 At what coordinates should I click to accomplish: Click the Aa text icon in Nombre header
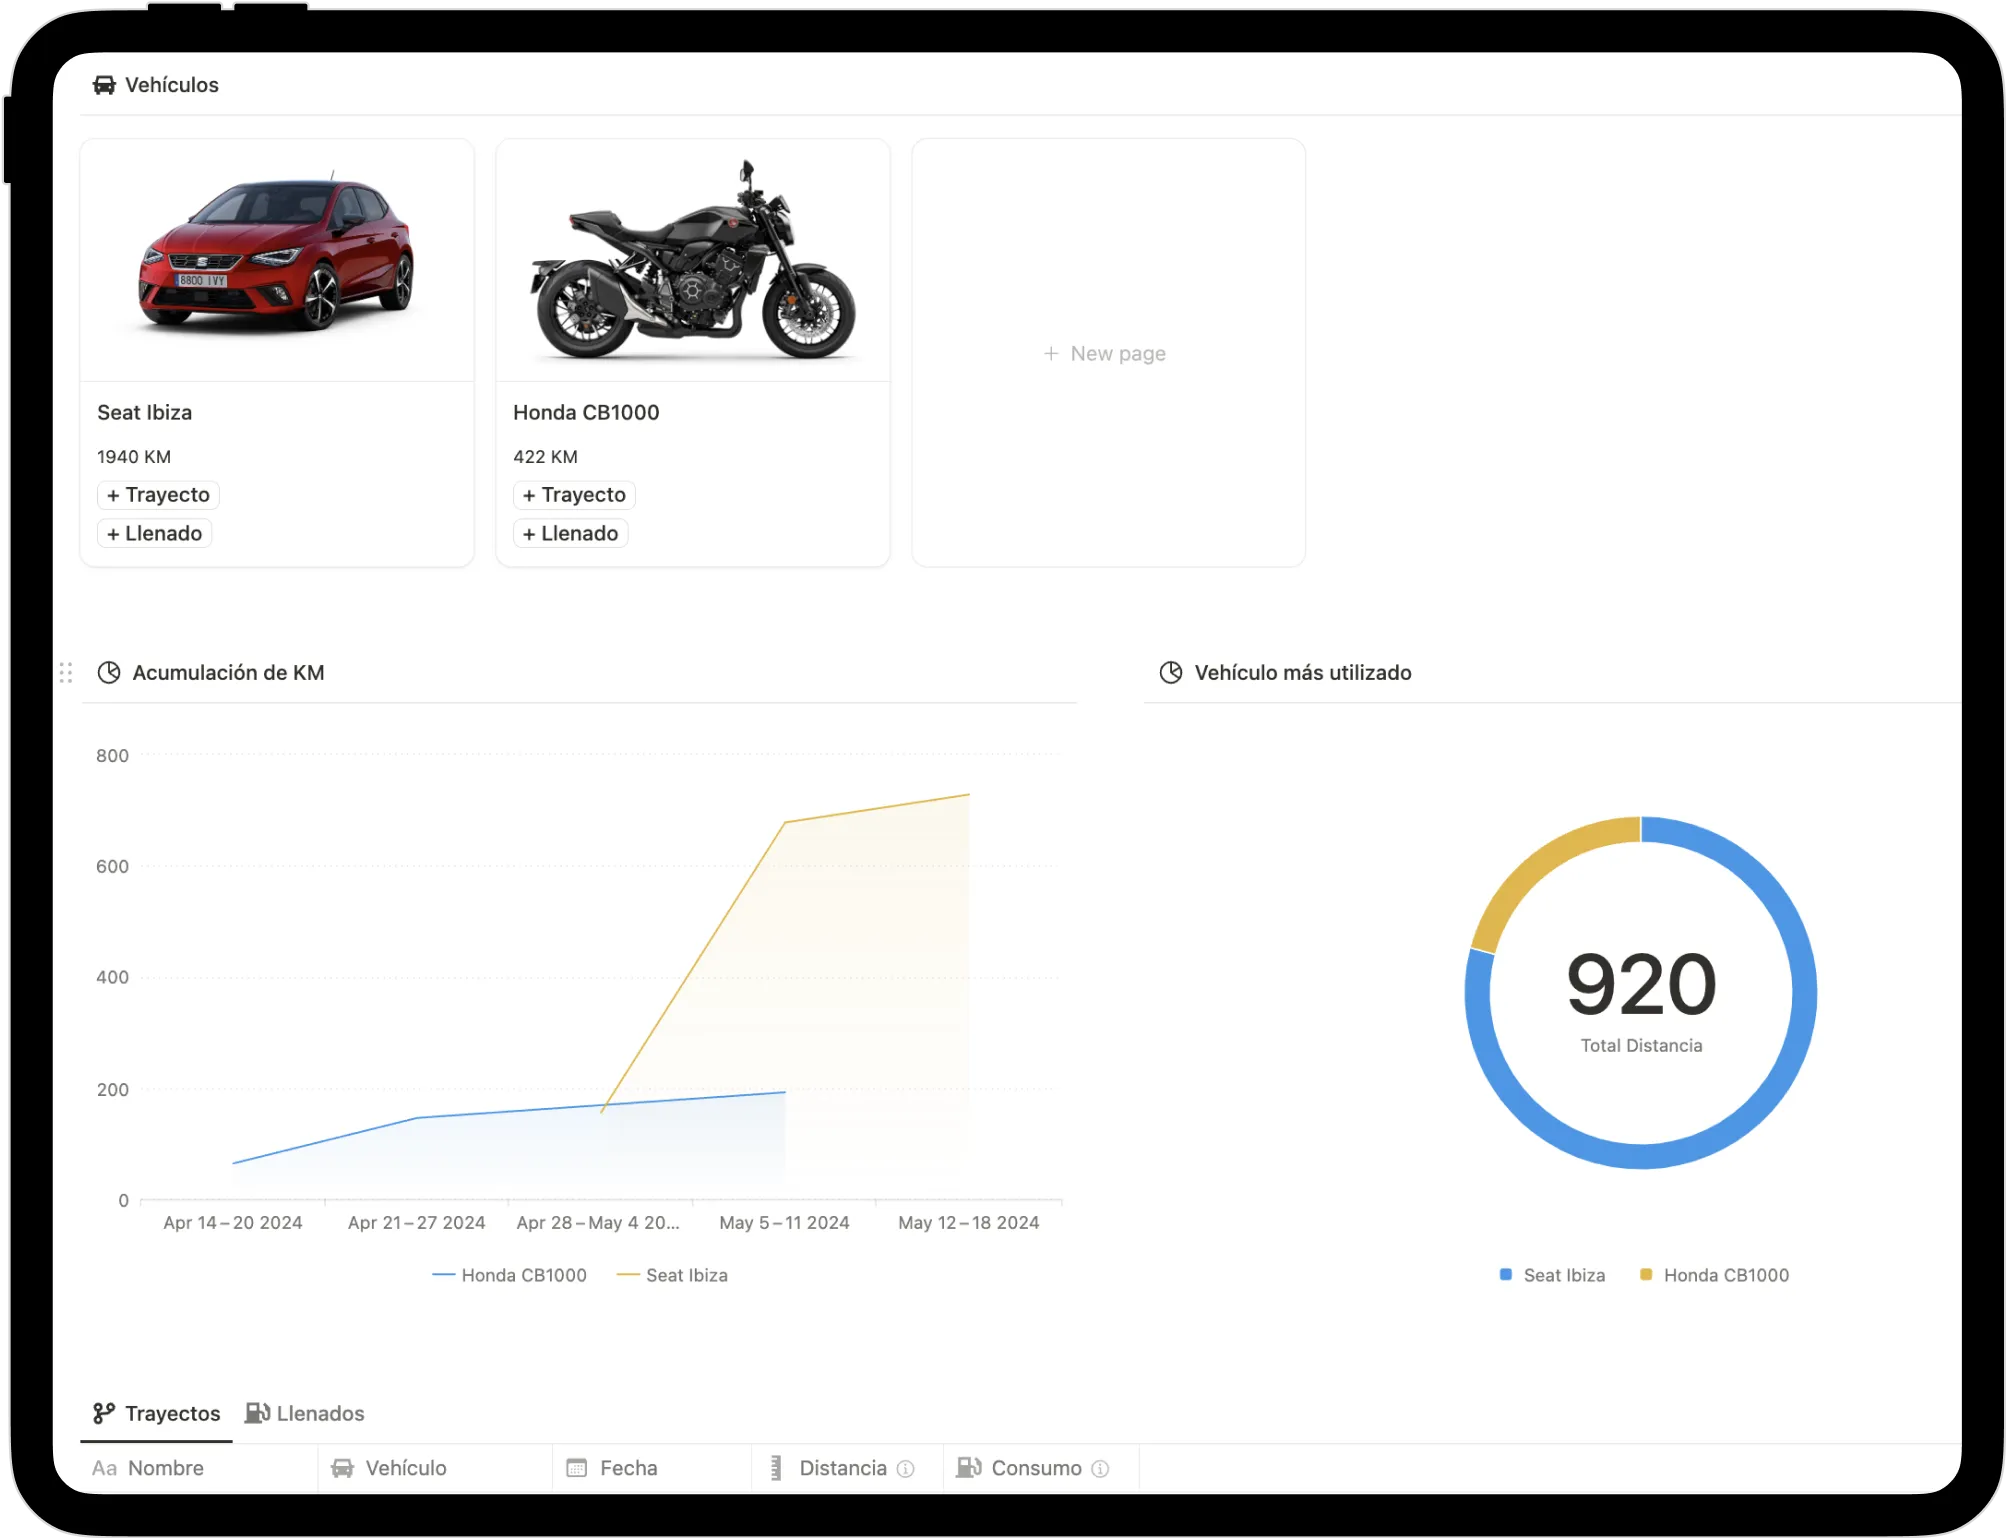point(104,1468)
